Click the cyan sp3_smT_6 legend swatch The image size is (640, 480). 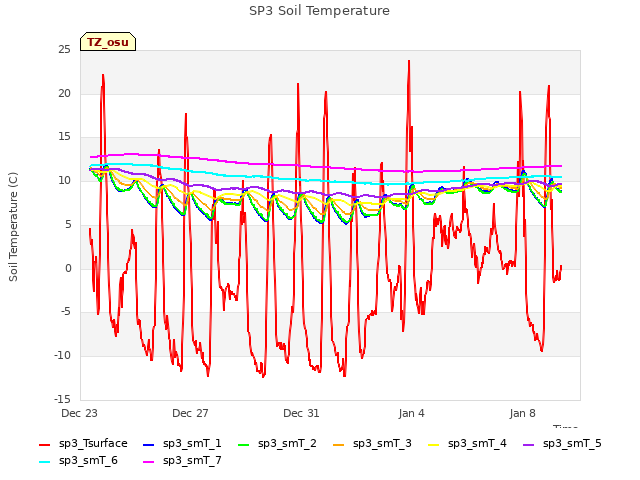[x=44, y=462]
